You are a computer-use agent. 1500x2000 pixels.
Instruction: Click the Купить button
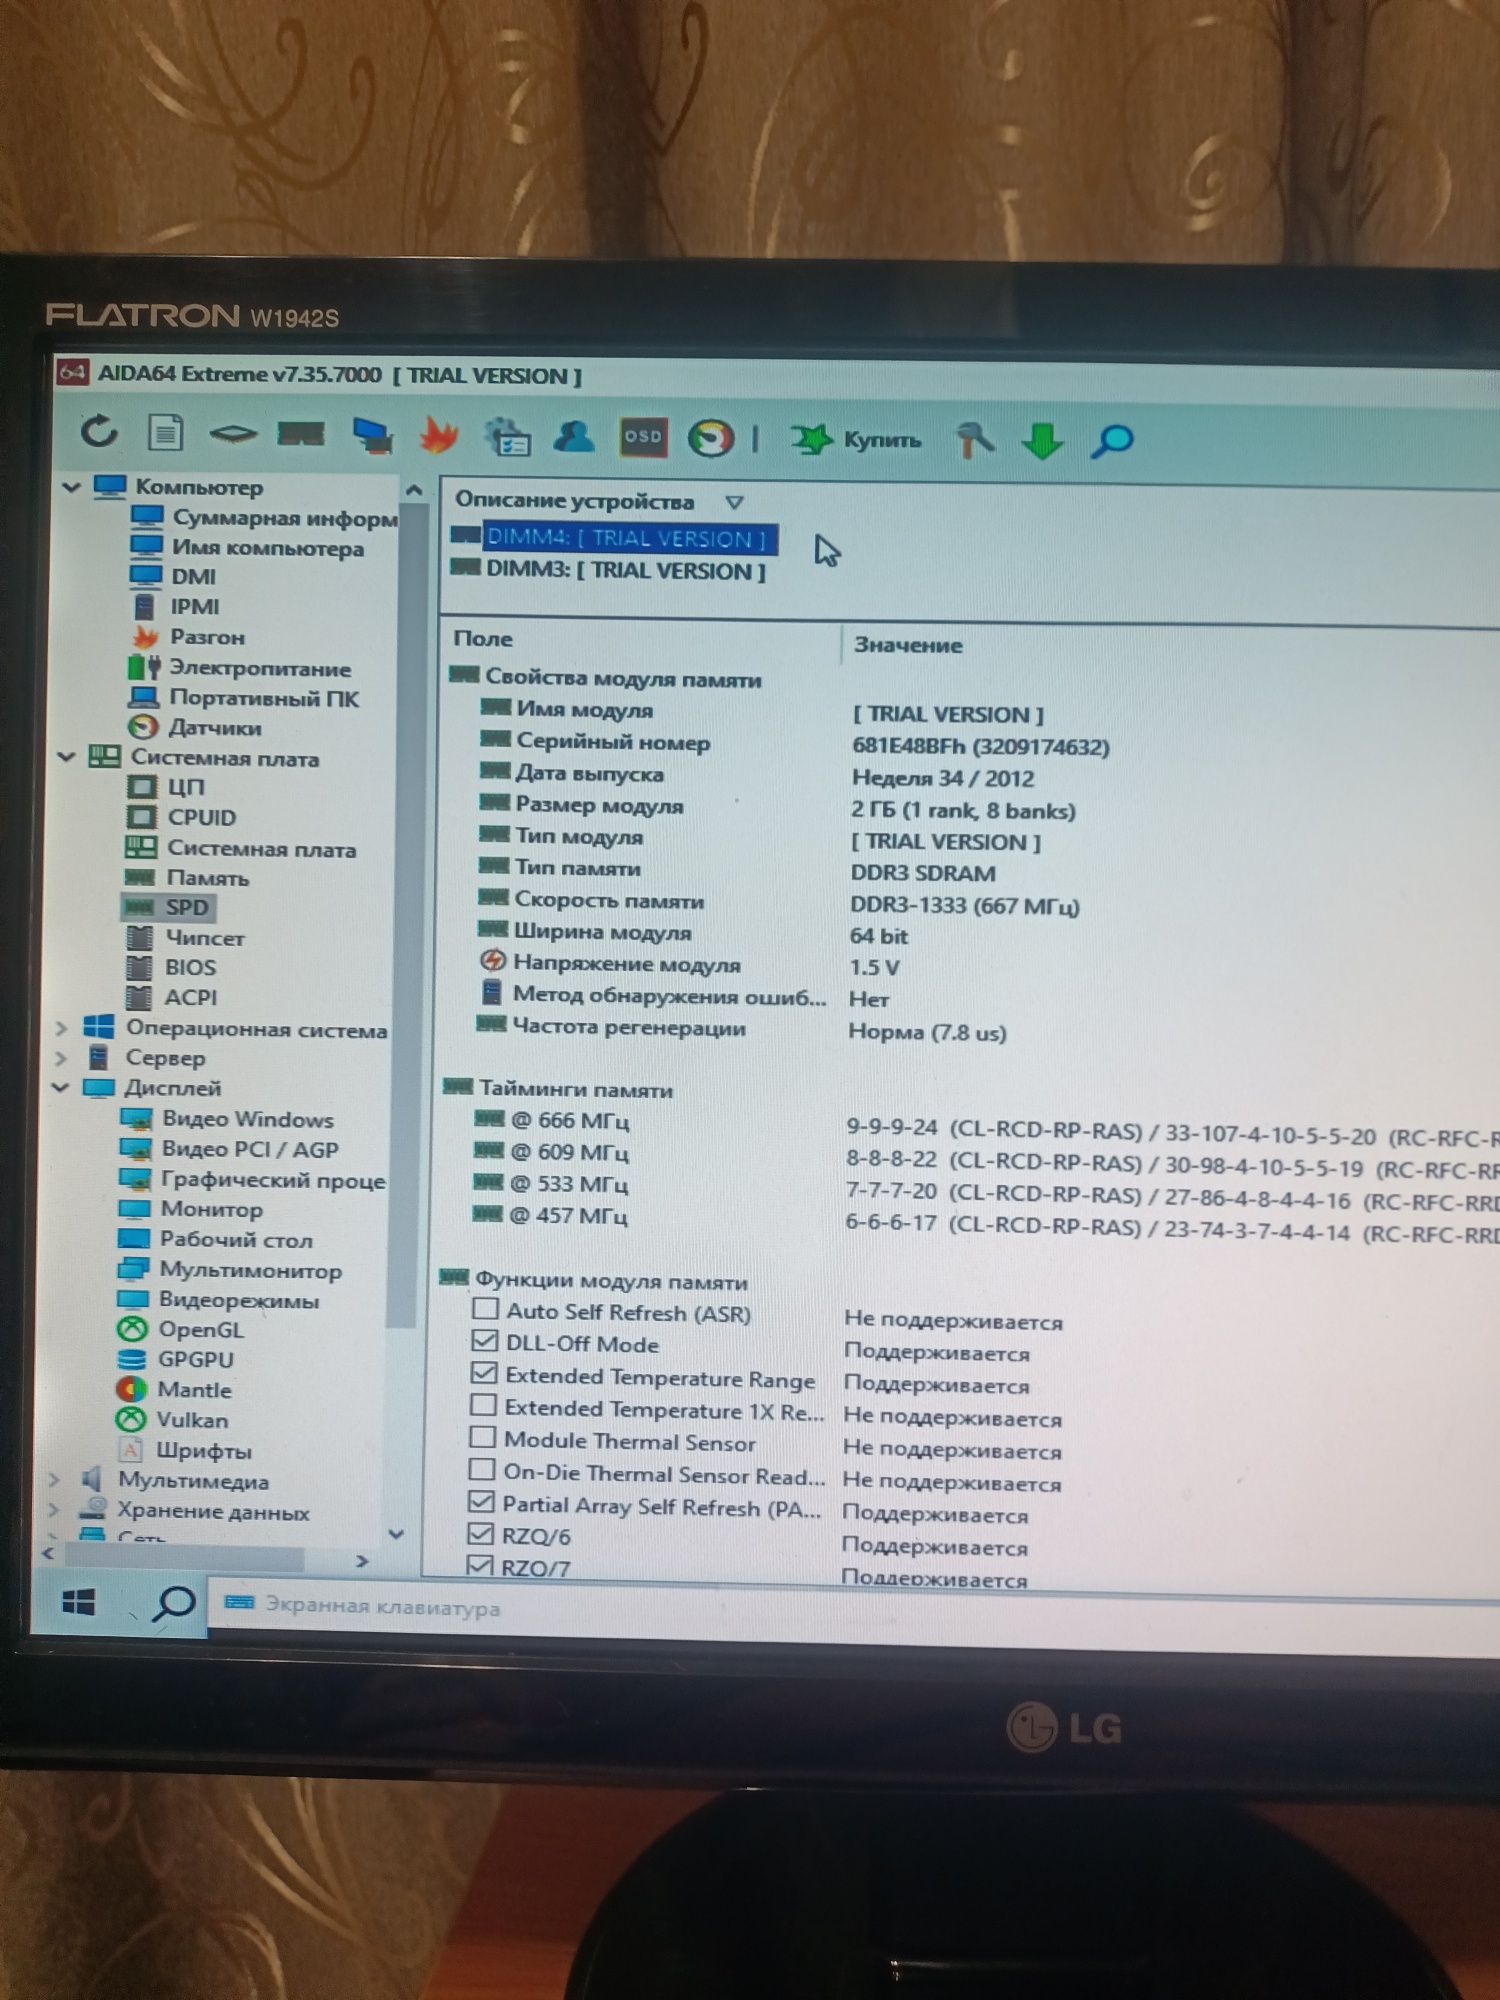(x=857, y=439)
